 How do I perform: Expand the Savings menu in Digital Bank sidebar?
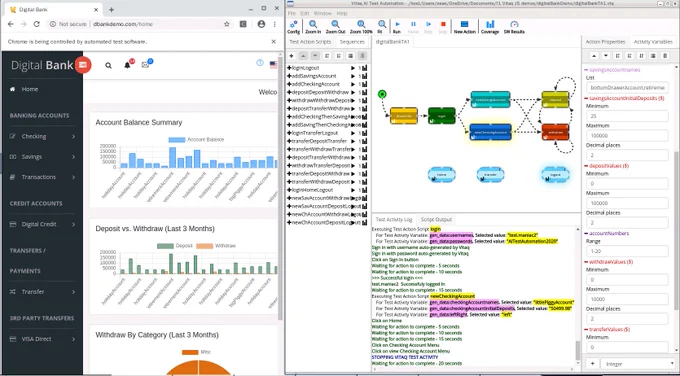pos(42,157)
